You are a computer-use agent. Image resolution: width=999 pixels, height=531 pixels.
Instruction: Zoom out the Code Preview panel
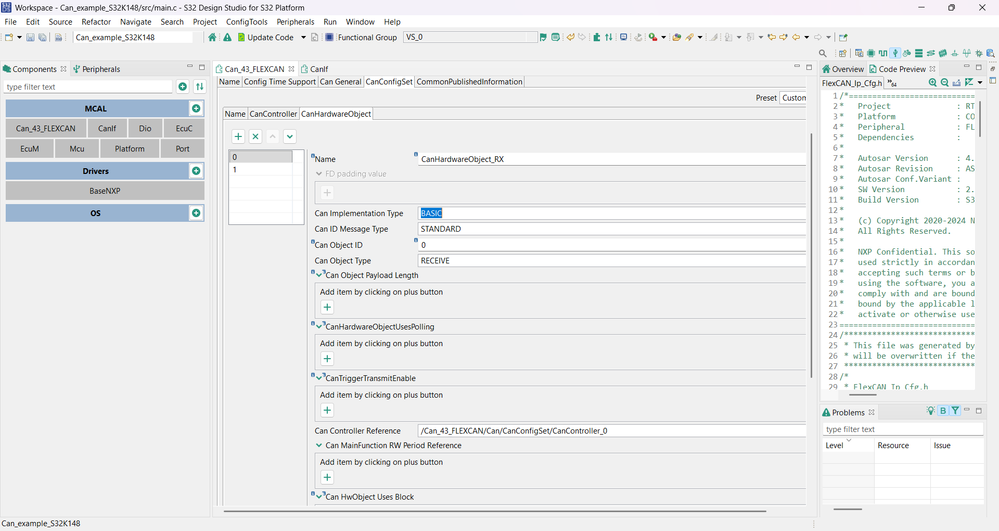(945, 83)
